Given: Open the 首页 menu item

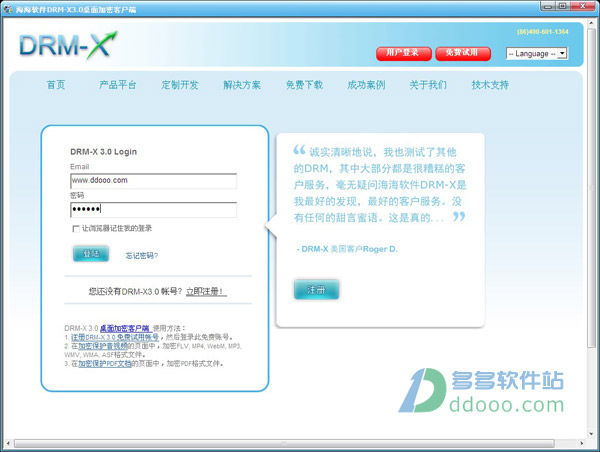Looking at the screenshot, I should (56, 85).
